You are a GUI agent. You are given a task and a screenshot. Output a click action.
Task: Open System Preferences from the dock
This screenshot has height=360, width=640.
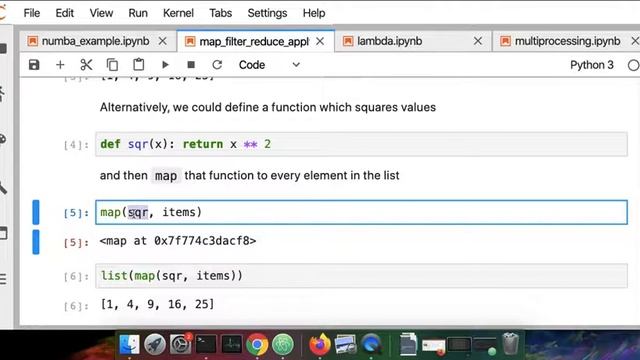(180, 344)
